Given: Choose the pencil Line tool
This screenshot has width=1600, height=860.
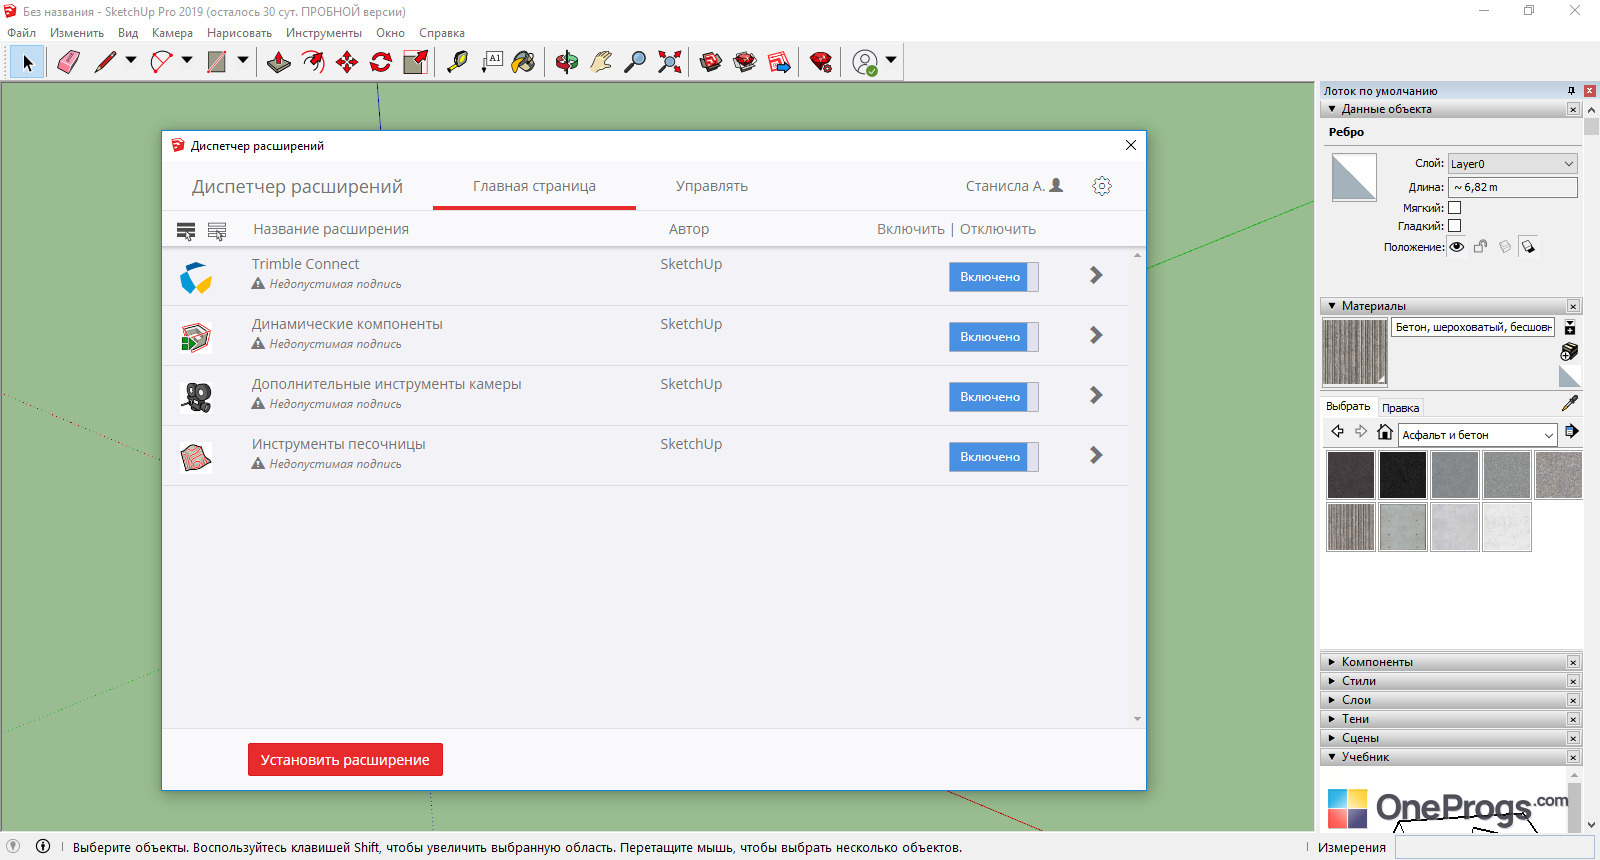Looking at the screenshot, I should 105,62.
